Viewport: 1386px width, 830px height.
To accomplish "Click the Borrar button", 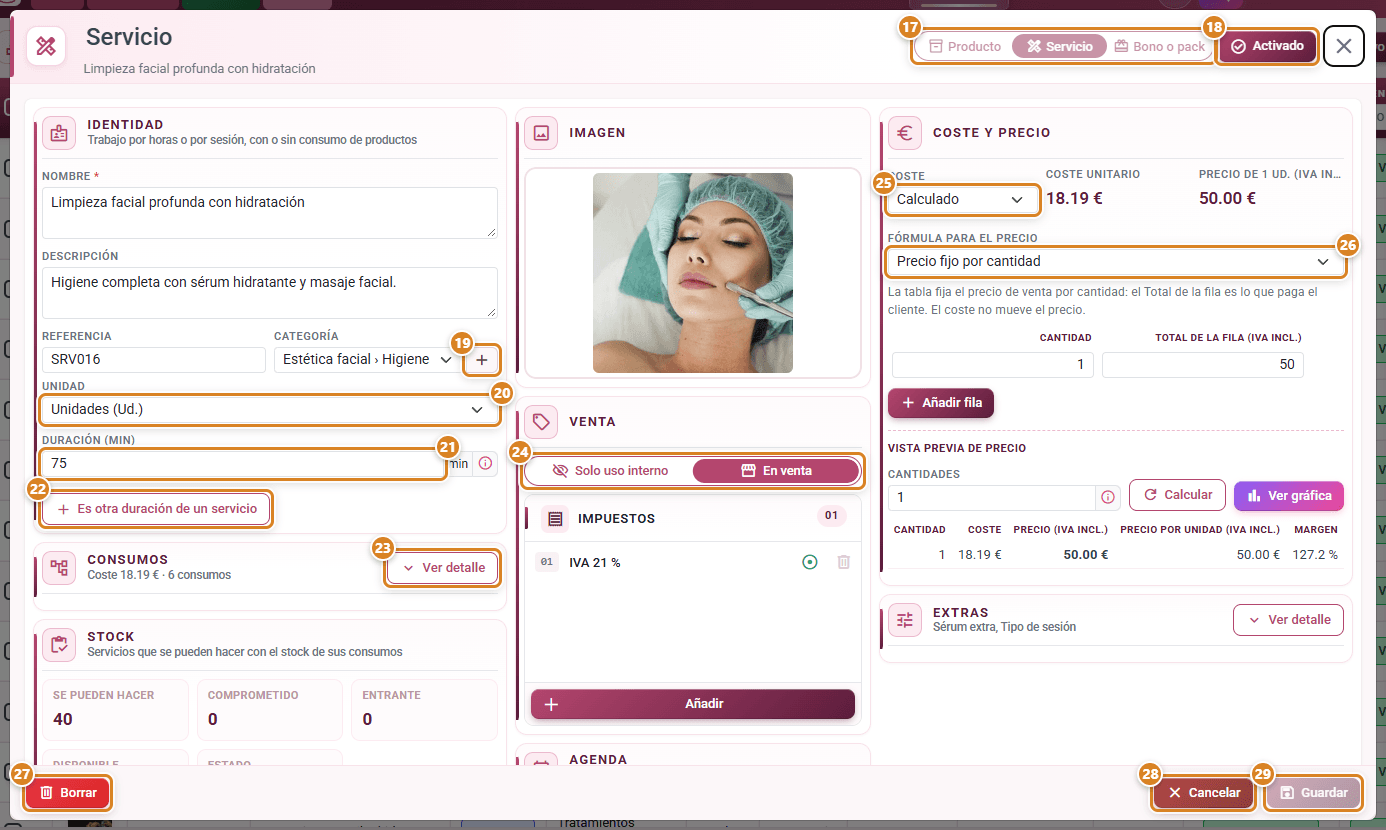I will (x=68, y=793).
